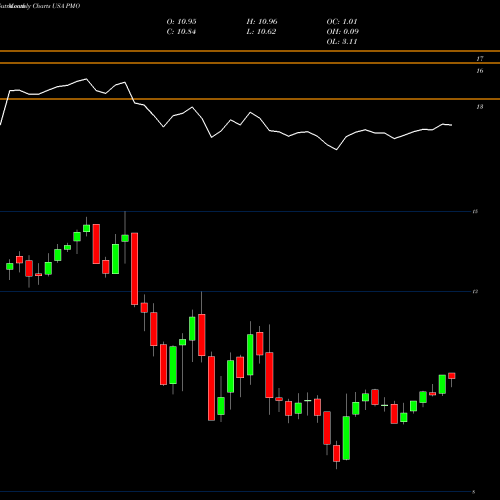Click the tallest green candle near the chart's lowest point
Image resolution: width=500 pixels, height=500 pixels.
click(x=346, y=438)
